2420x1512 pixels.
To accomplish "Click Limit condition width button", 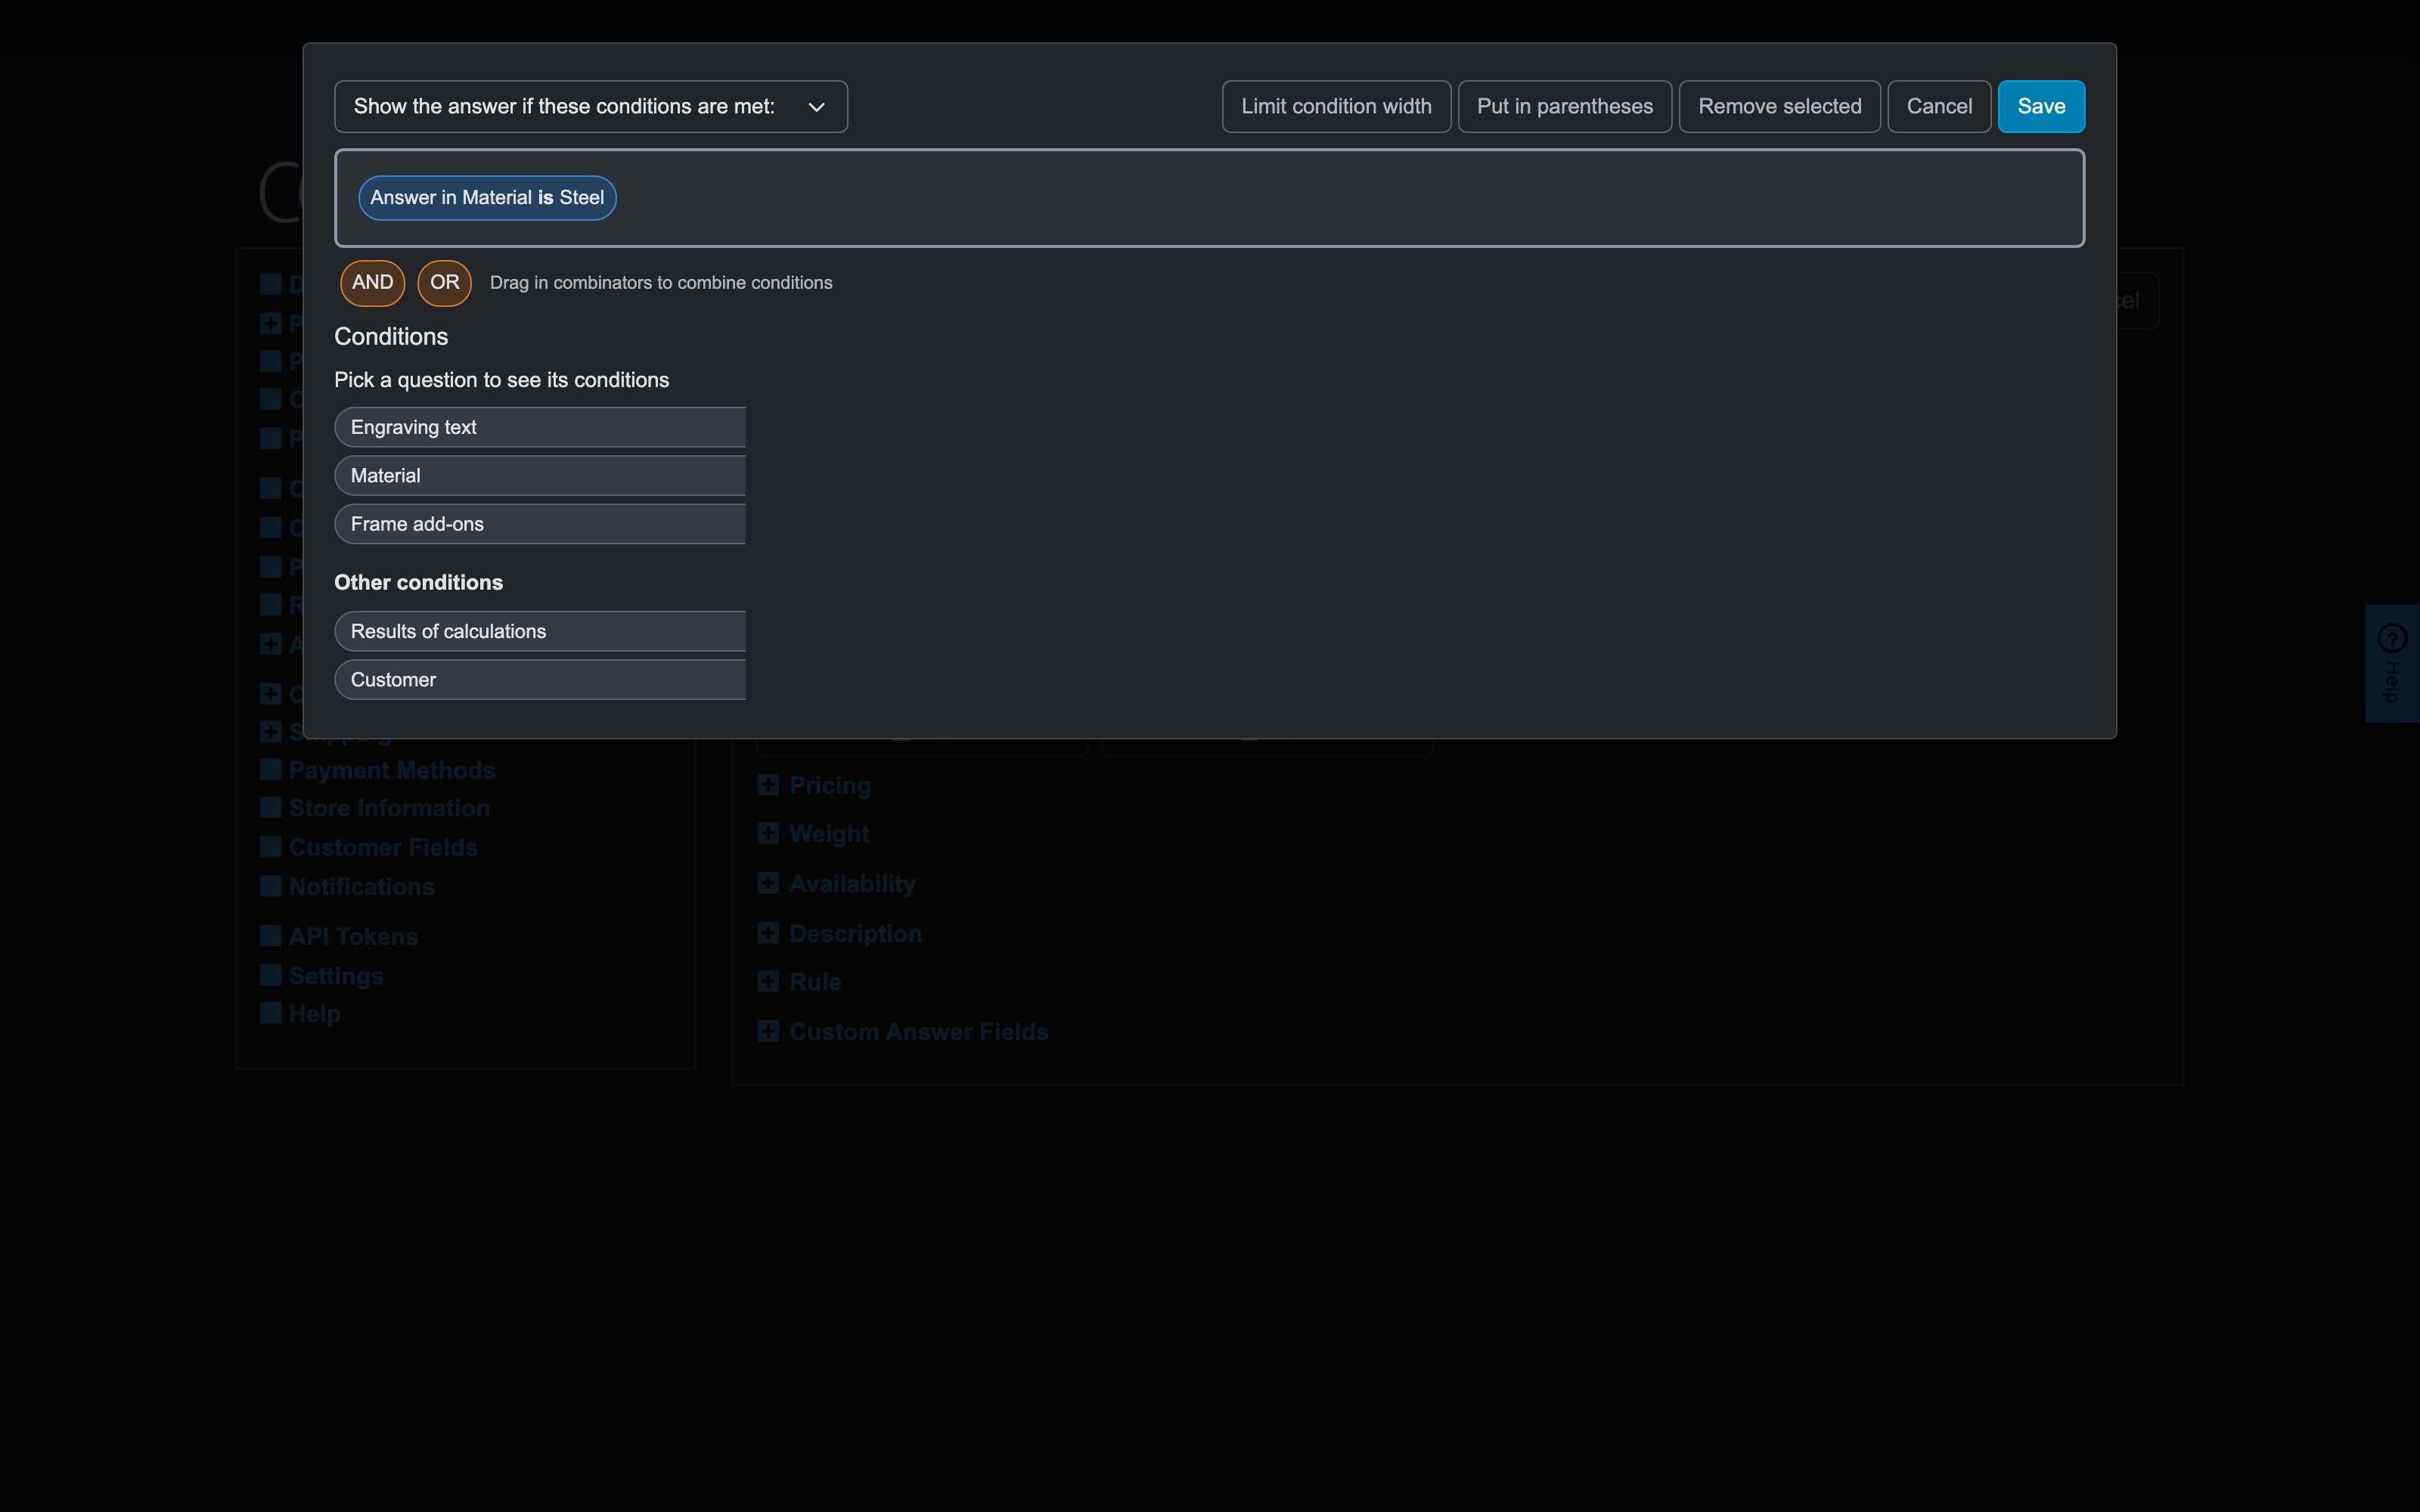I will (x=1336, y=107).
